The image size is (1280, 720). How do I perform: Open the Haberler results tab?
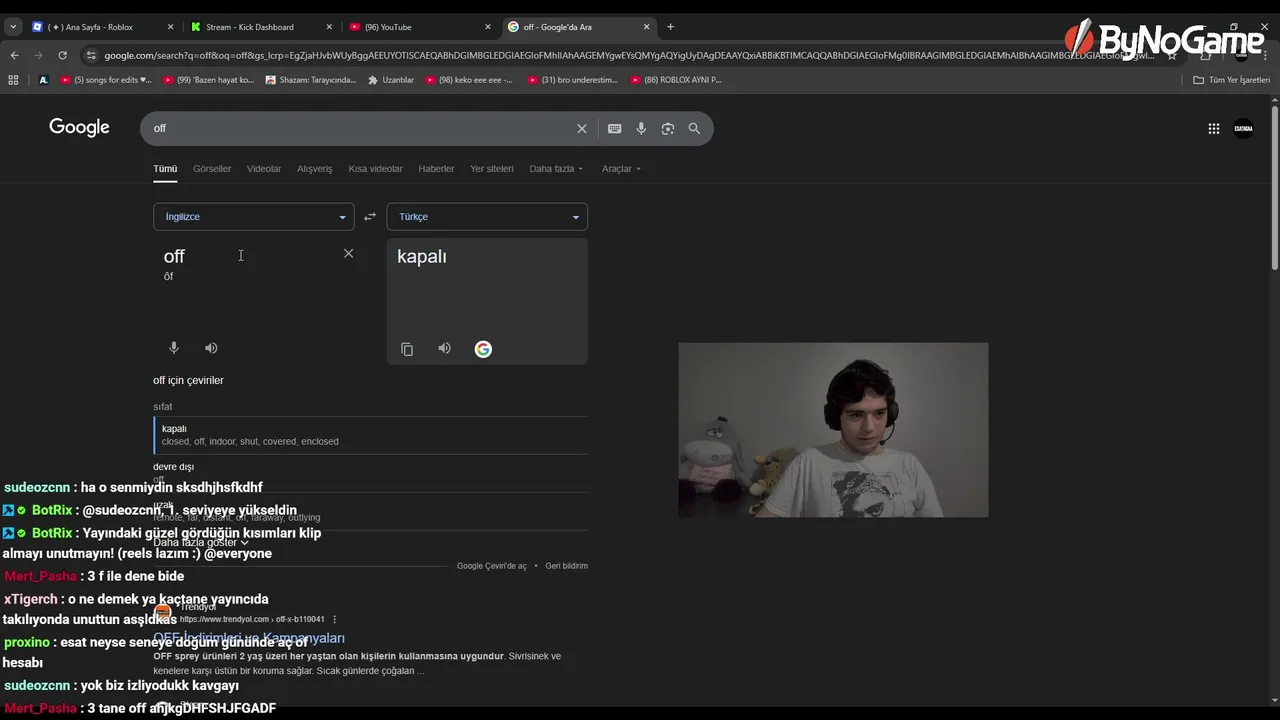click(436, 169)
